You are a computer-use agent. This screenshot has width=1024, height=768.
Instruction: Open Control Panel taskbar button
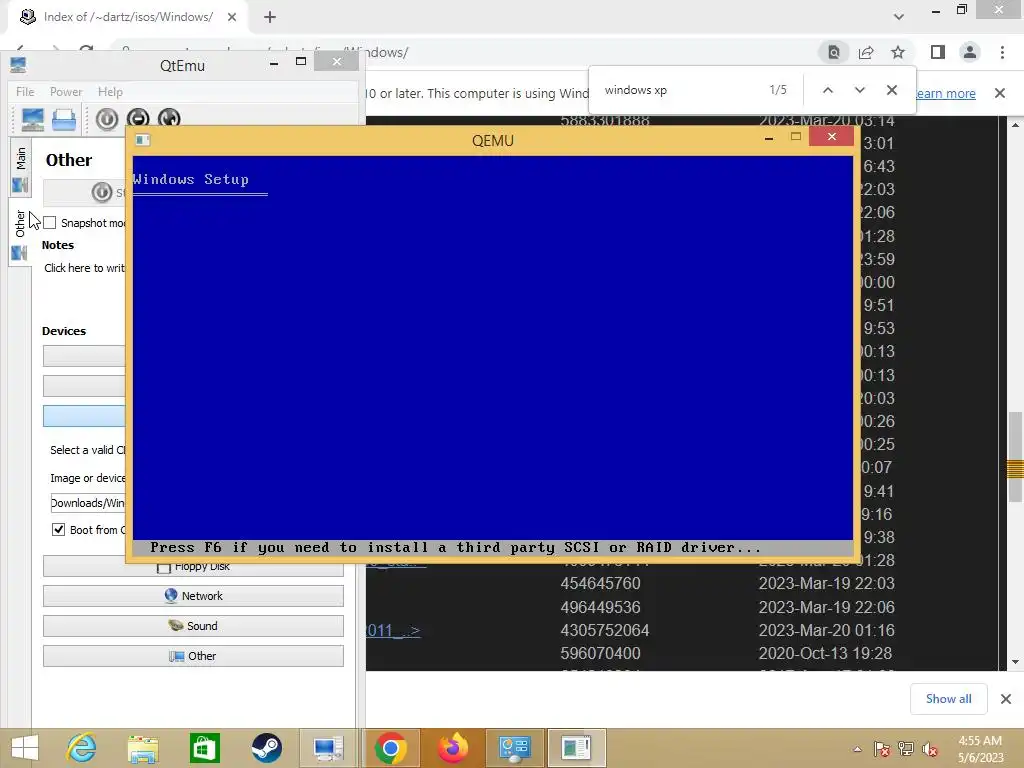pyautogui.click(x=514, y=748)
